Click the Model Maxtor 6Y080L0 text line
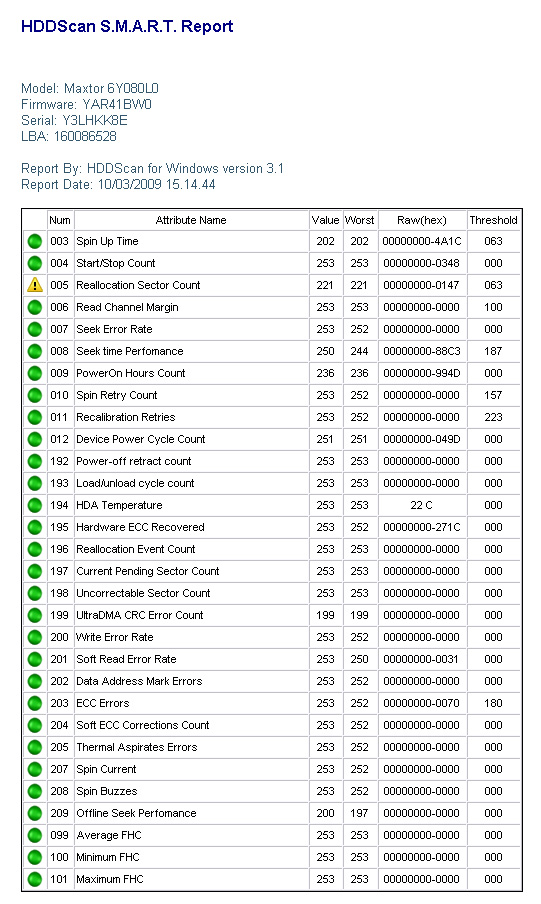This screenshot has height=904, width=541. tap(90, 88)
